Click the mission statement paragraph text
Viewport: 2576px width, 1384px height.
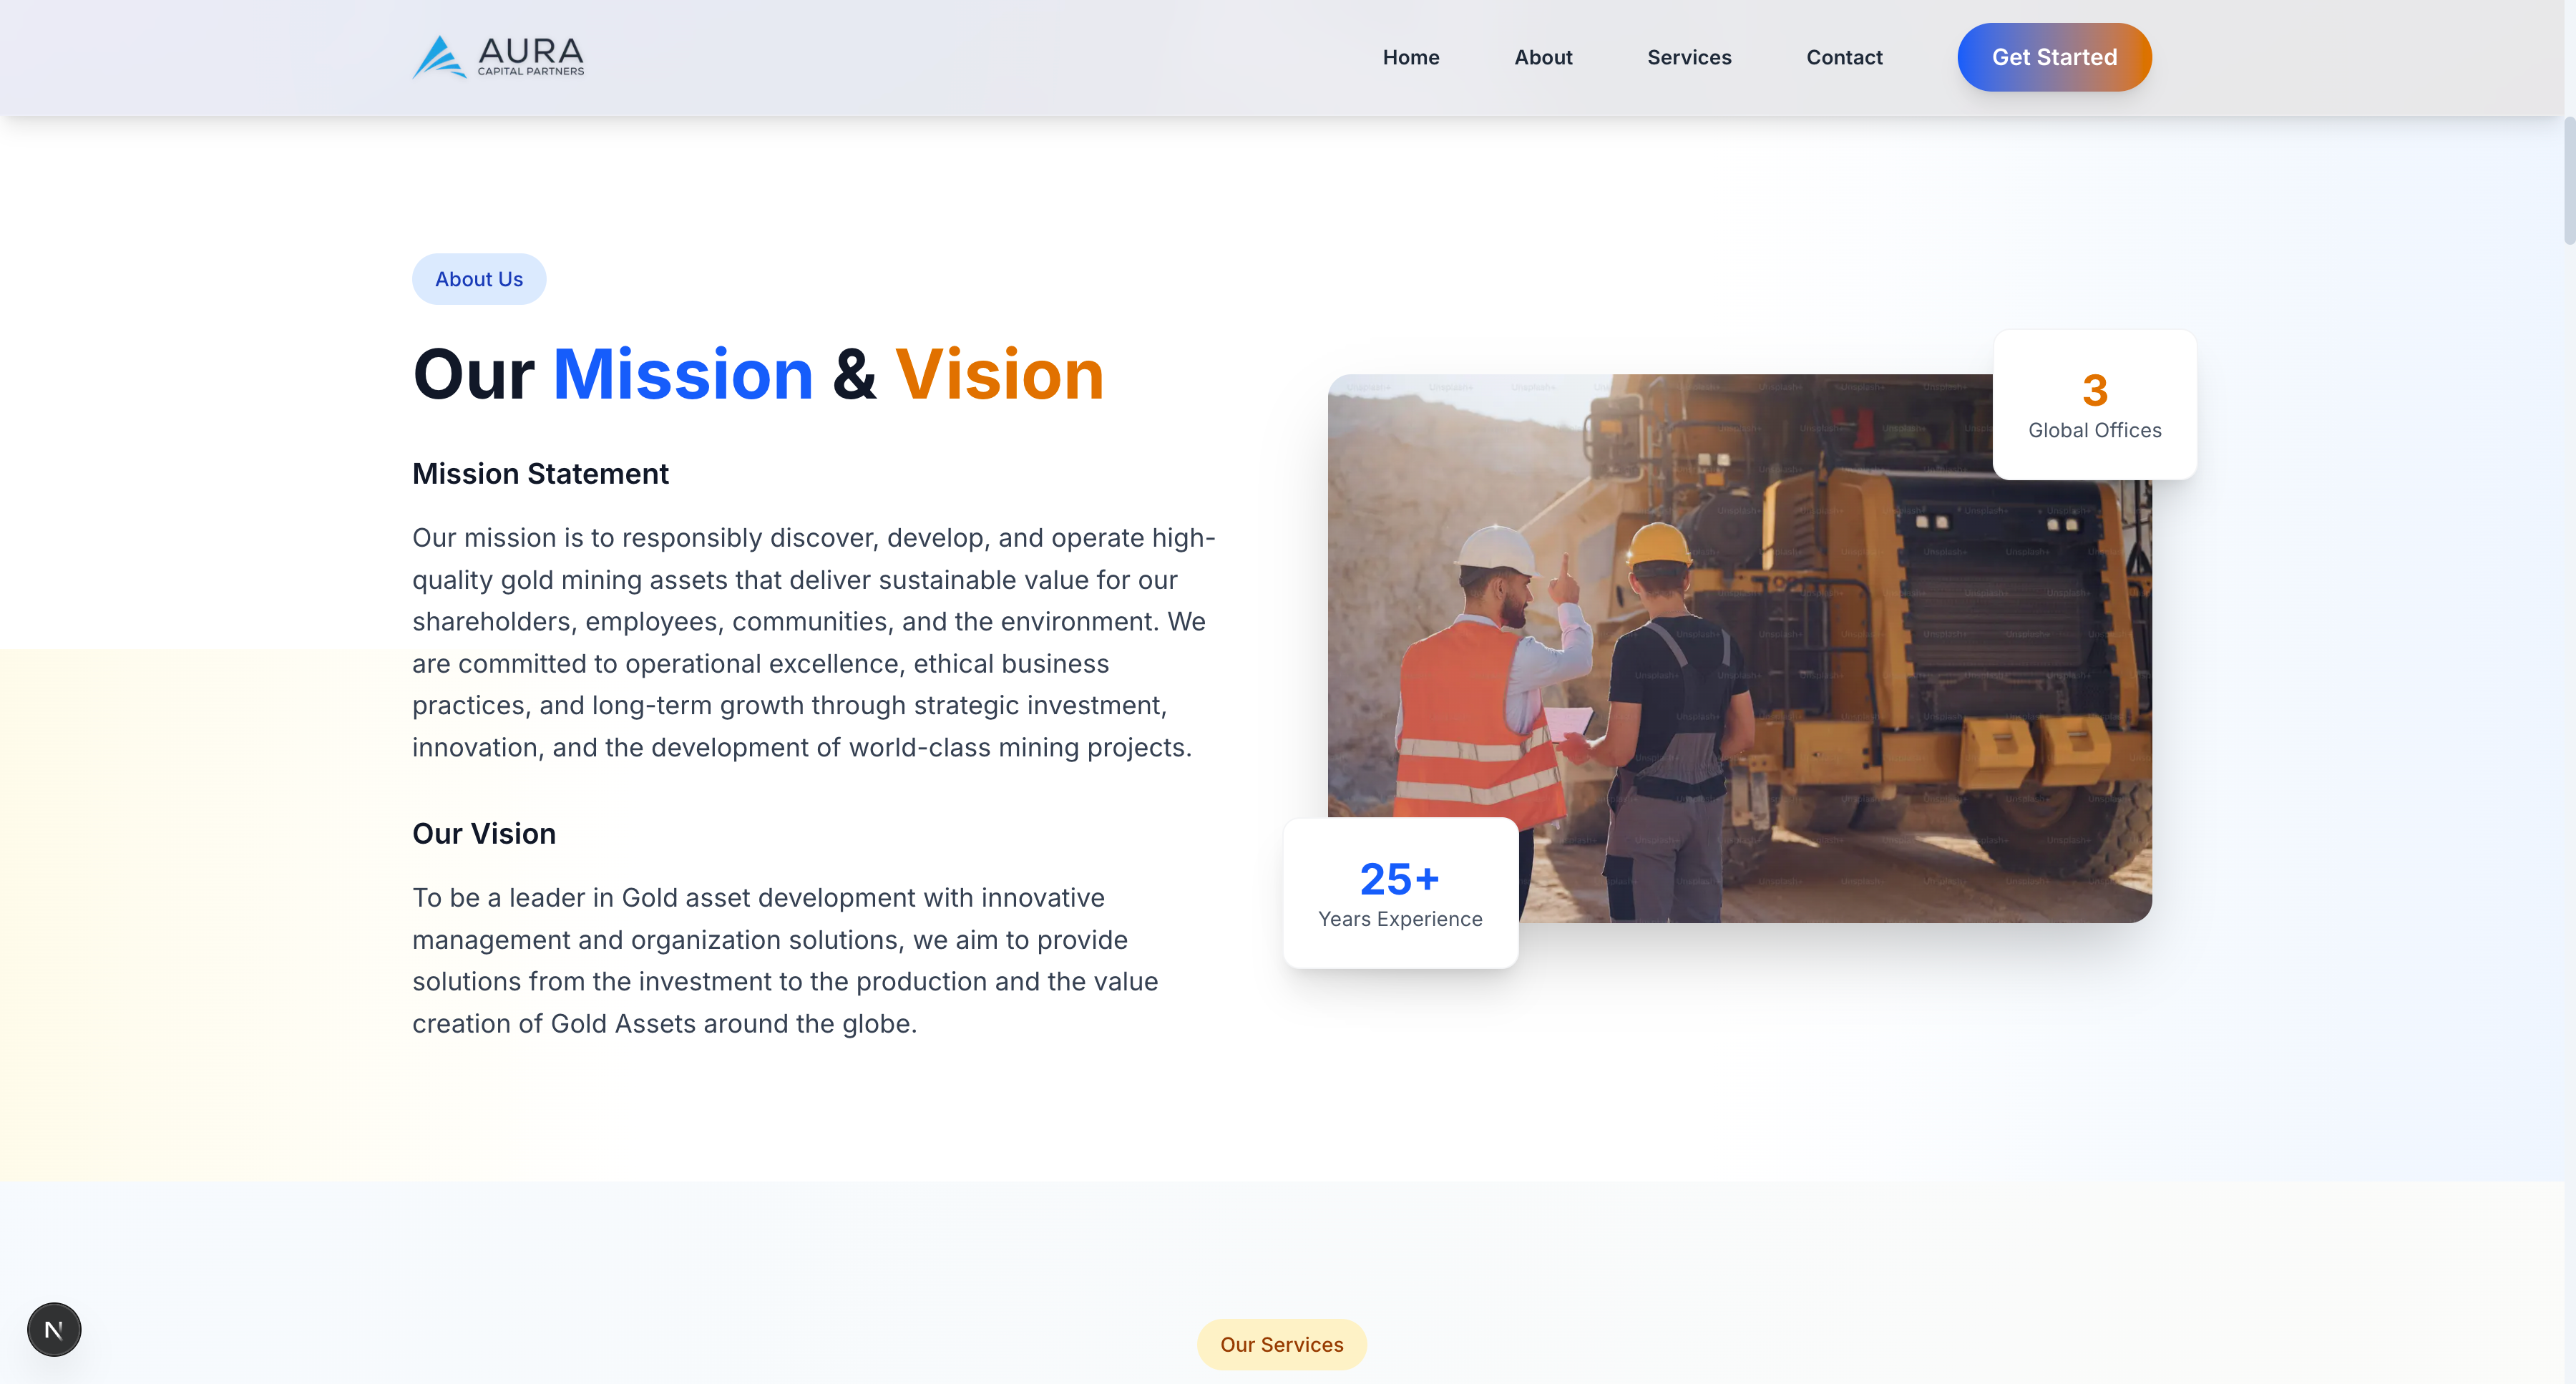coord(812,642)
